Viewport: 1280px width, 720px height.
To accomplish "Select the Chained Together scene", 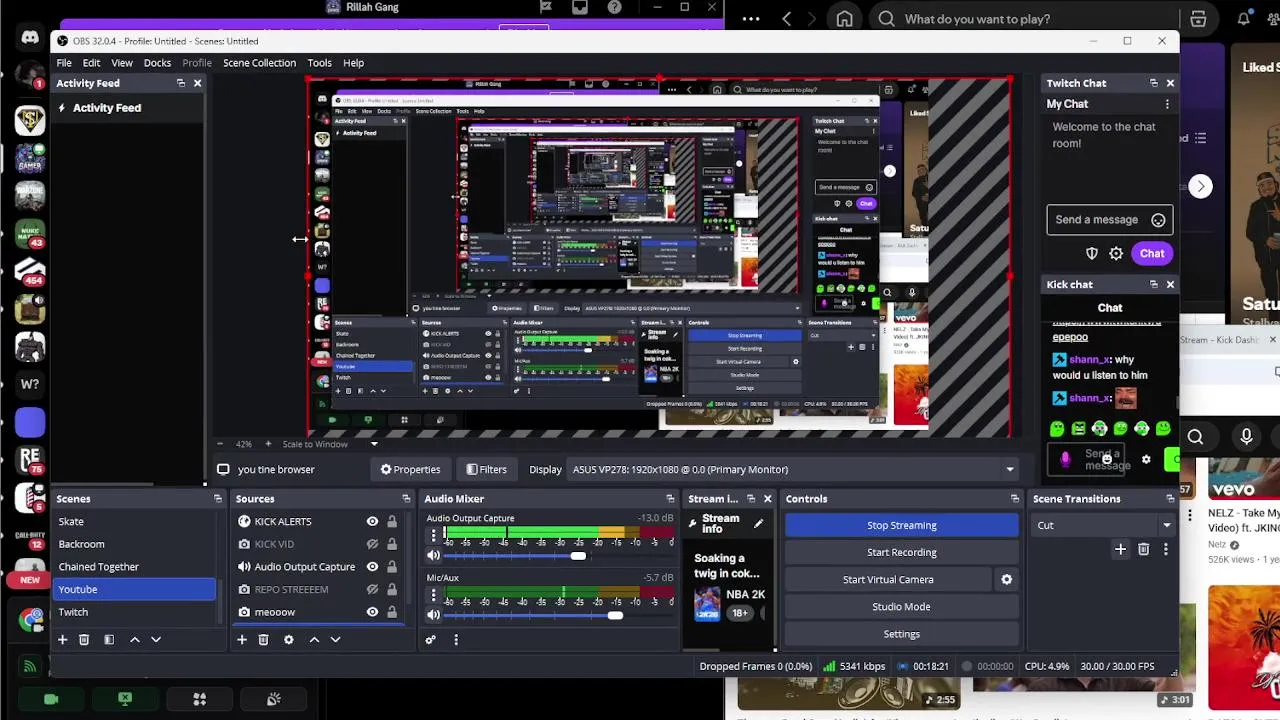I will tap(99, 567).
